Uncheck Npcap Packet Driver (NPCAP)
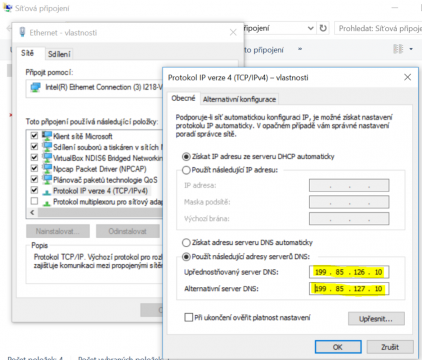422x360 pixels. 34,168
